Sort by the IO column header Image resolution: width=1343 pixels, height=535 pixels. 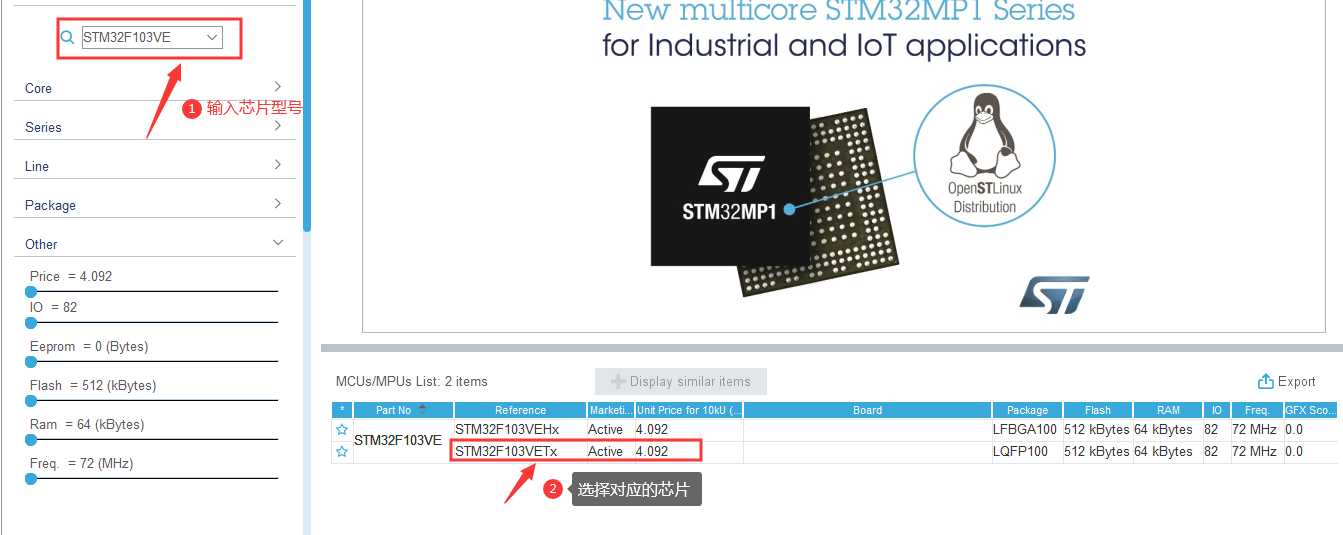point(1216,410)
